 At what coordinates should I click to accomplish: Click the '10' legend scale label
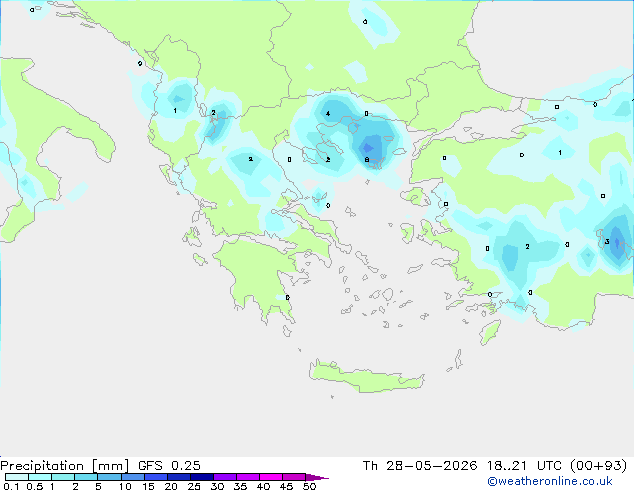(x=125, y=486)
